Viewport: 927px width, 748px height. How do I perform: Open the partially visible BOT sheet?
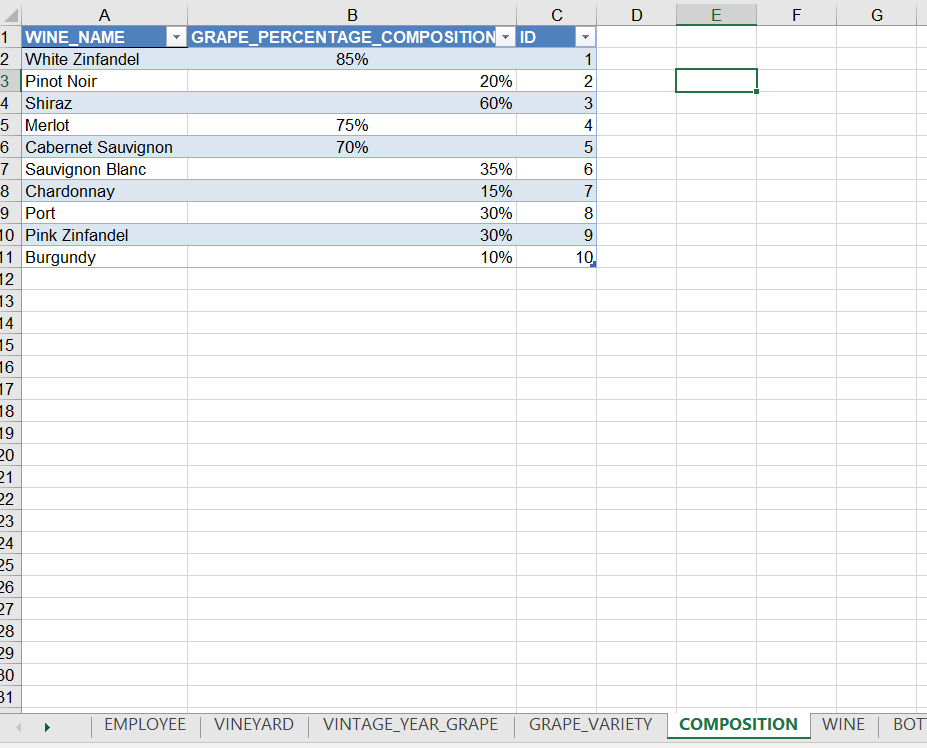click(x=908, y=725)
